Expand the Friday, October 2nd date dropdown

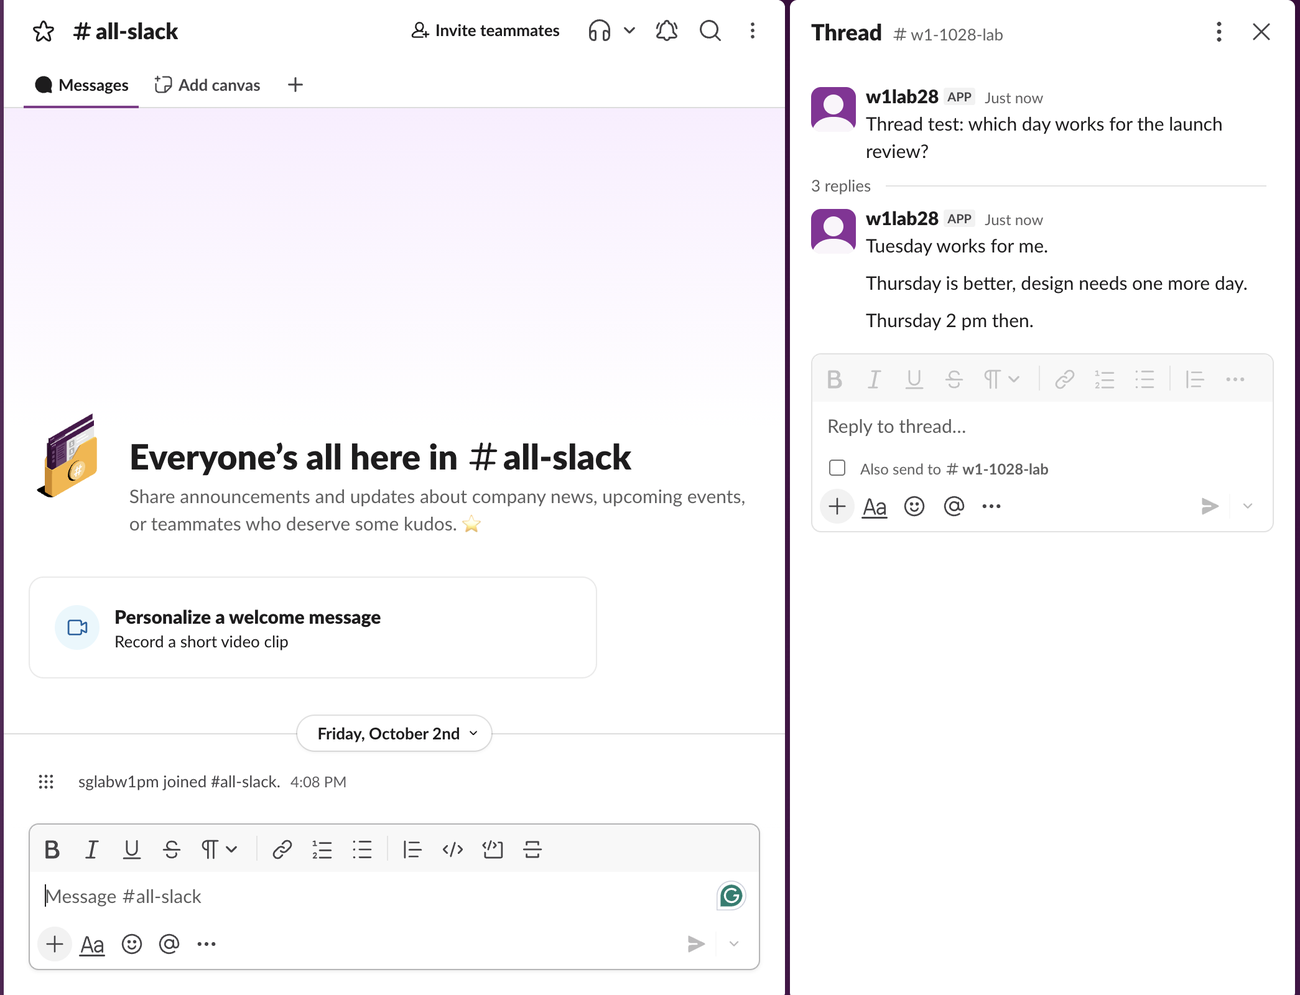pos(394,733)
